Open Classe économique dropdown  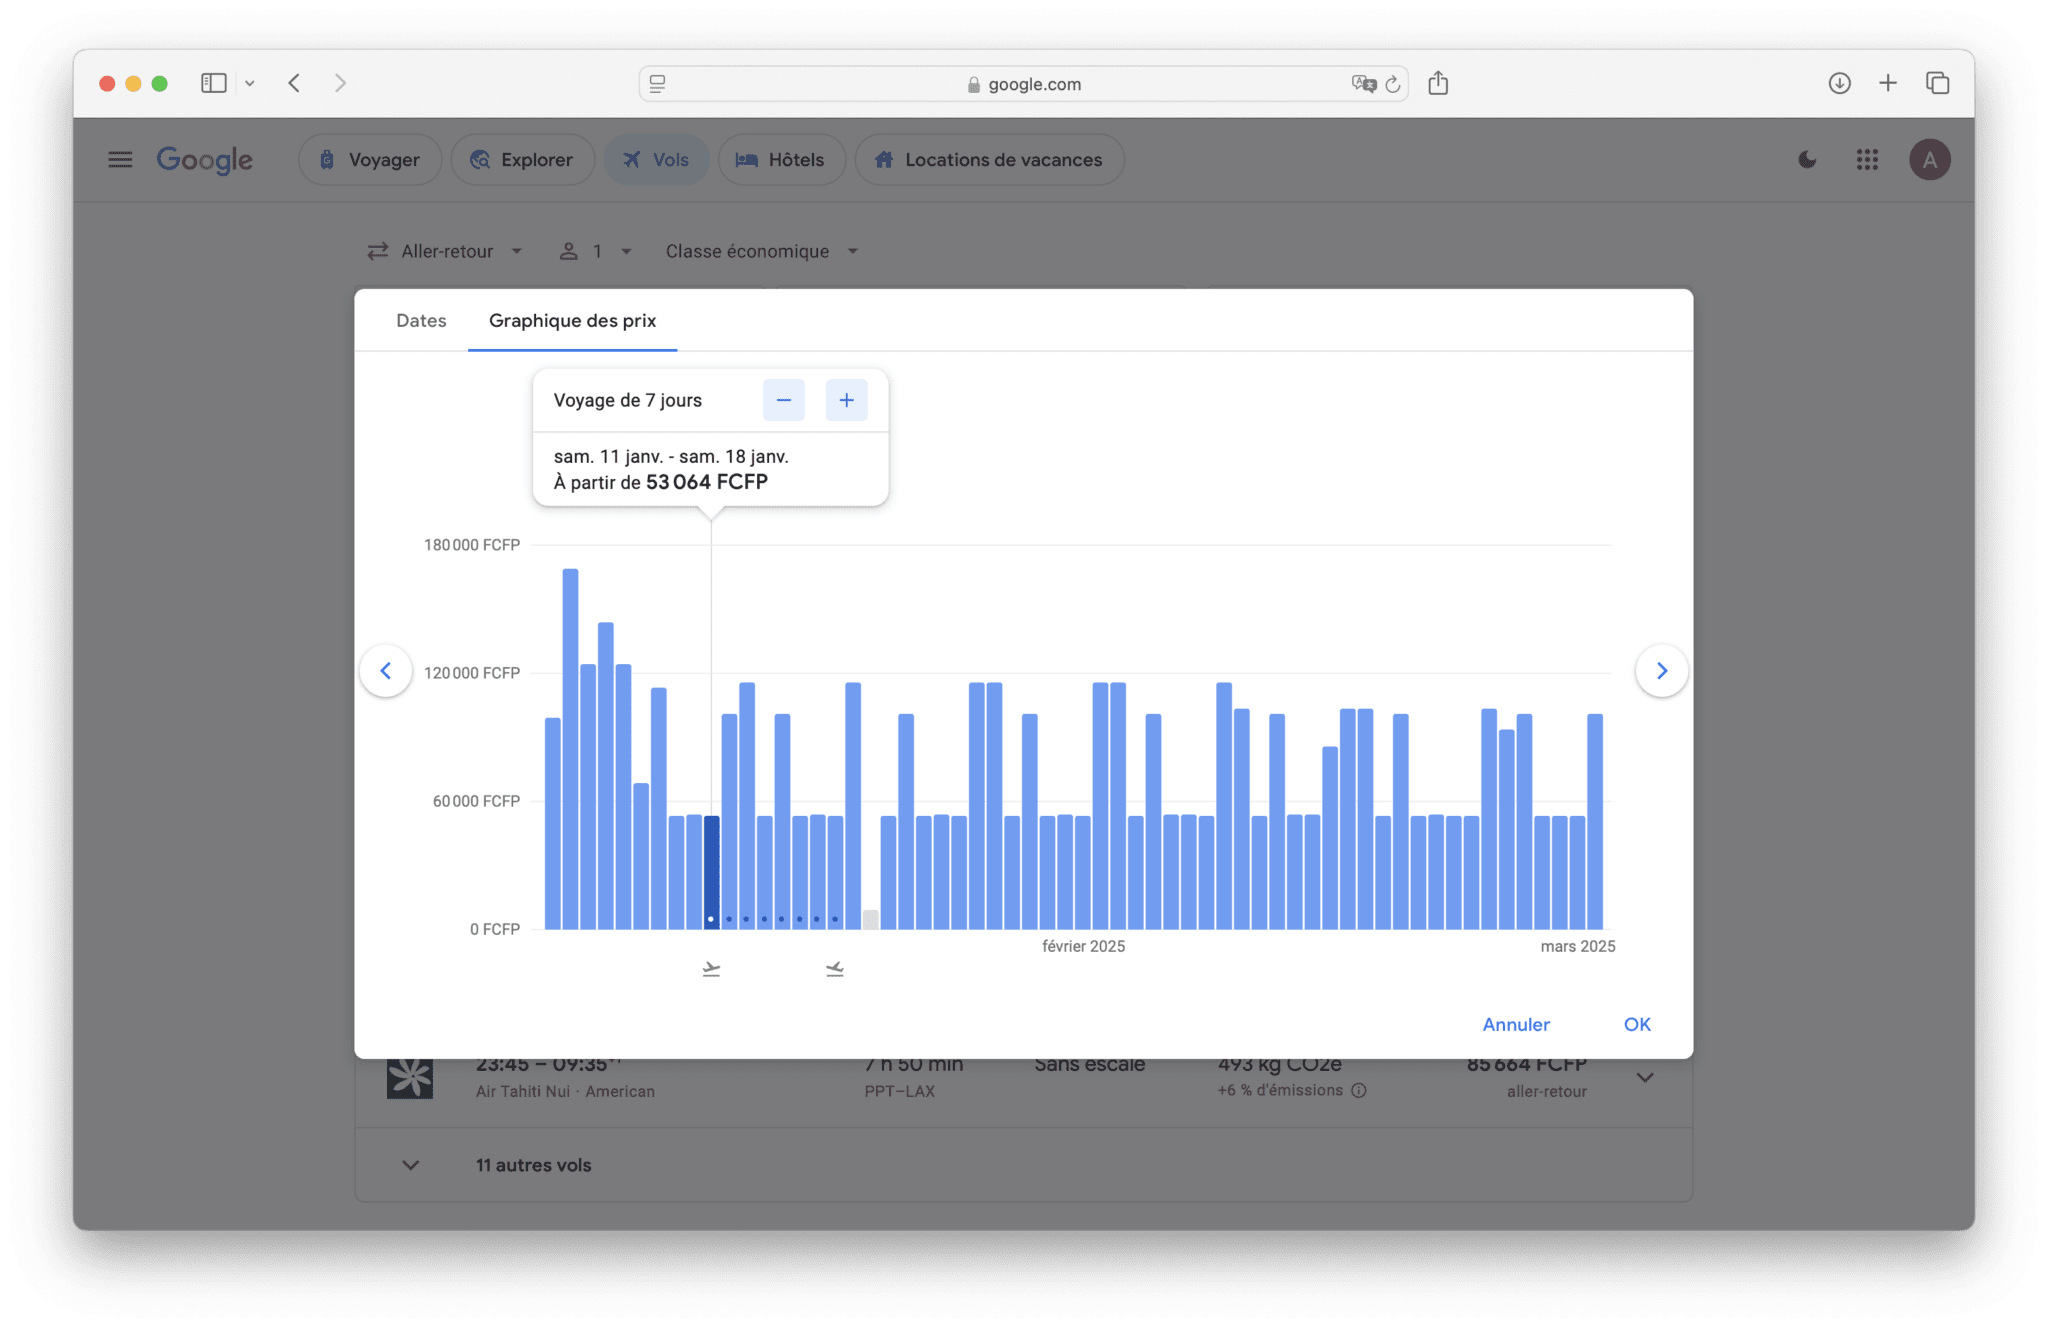pos(763,252)
